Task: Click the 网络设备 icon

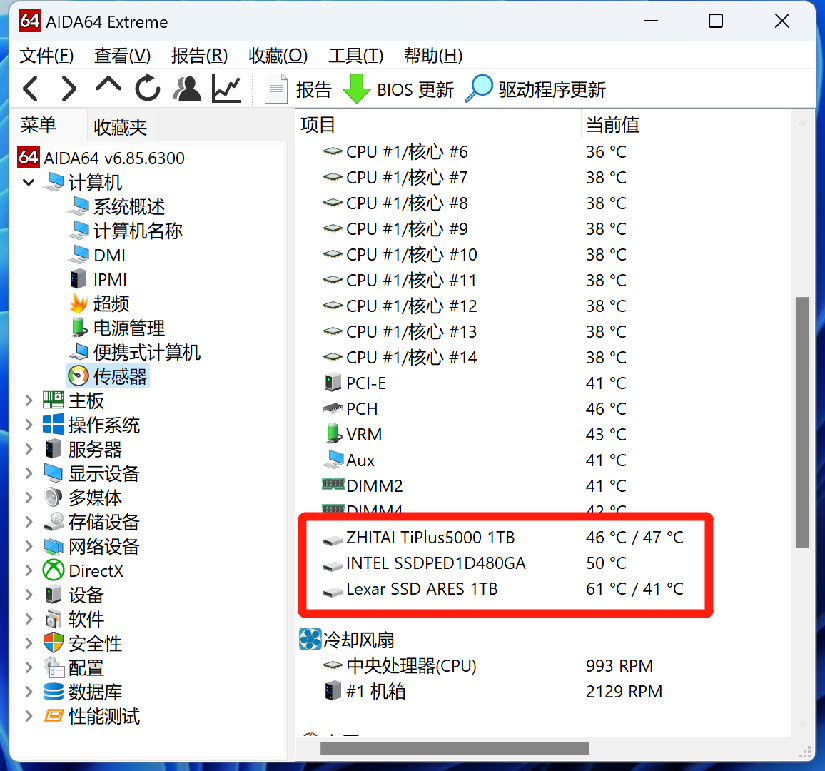Action: (x=53, y=546)
